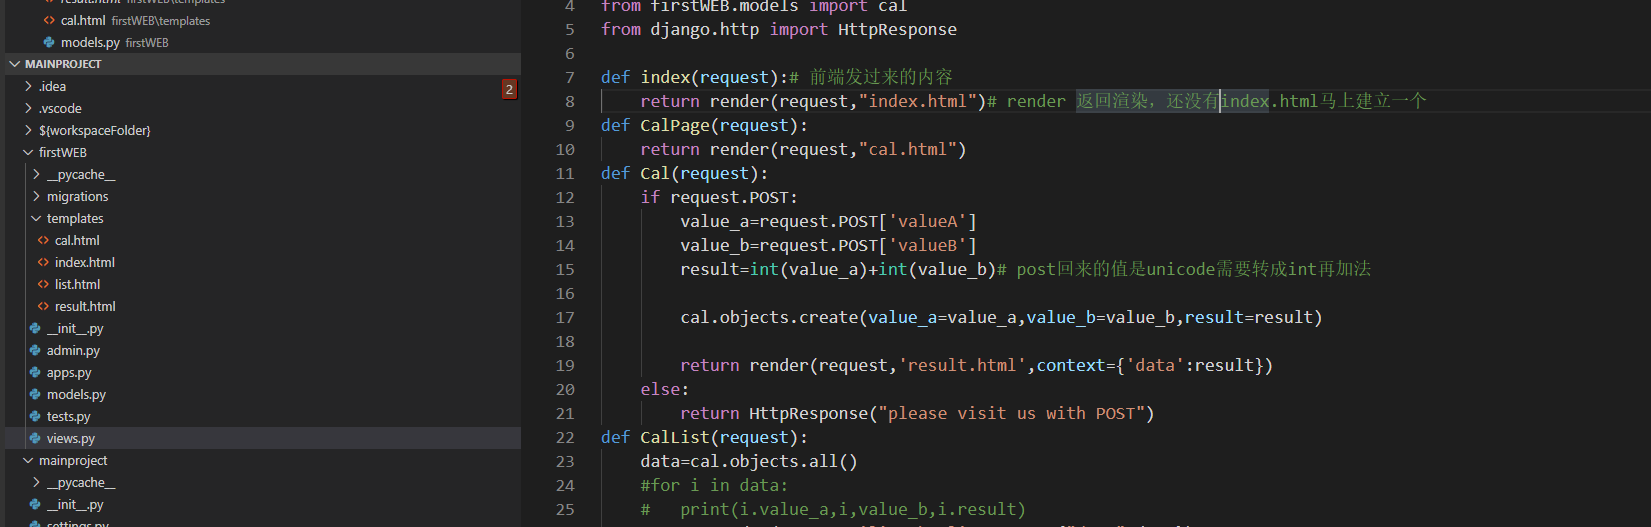Viewport: 1651px width, 527px height.
Task: Open cal.html in the templates folder
Action: [x=262, y=241]
